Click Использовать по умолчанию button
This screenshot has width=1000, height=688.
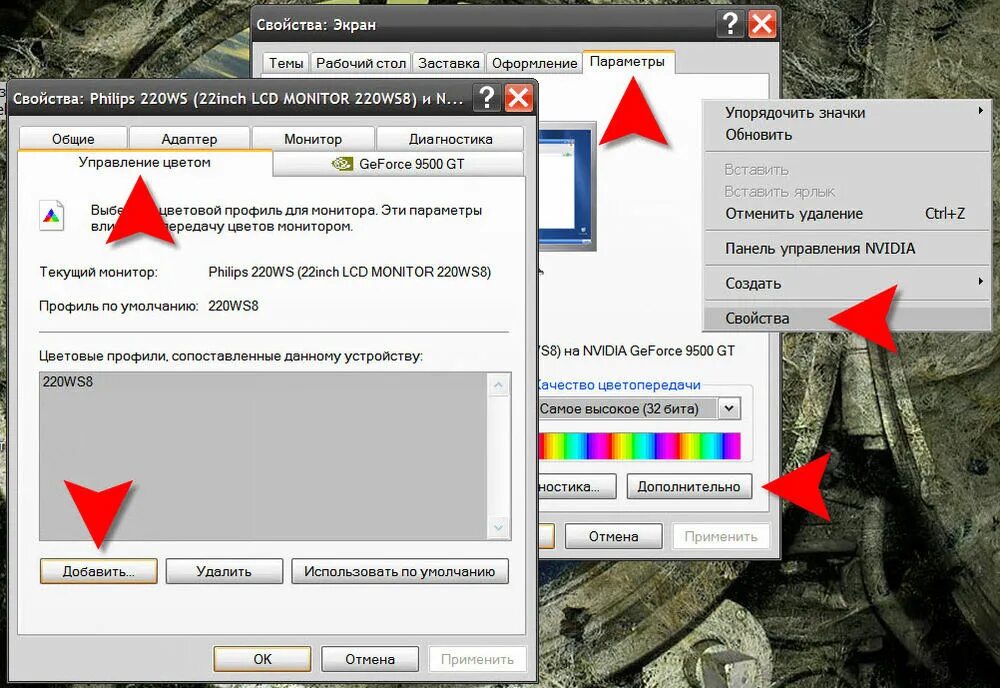coord(399,571)
